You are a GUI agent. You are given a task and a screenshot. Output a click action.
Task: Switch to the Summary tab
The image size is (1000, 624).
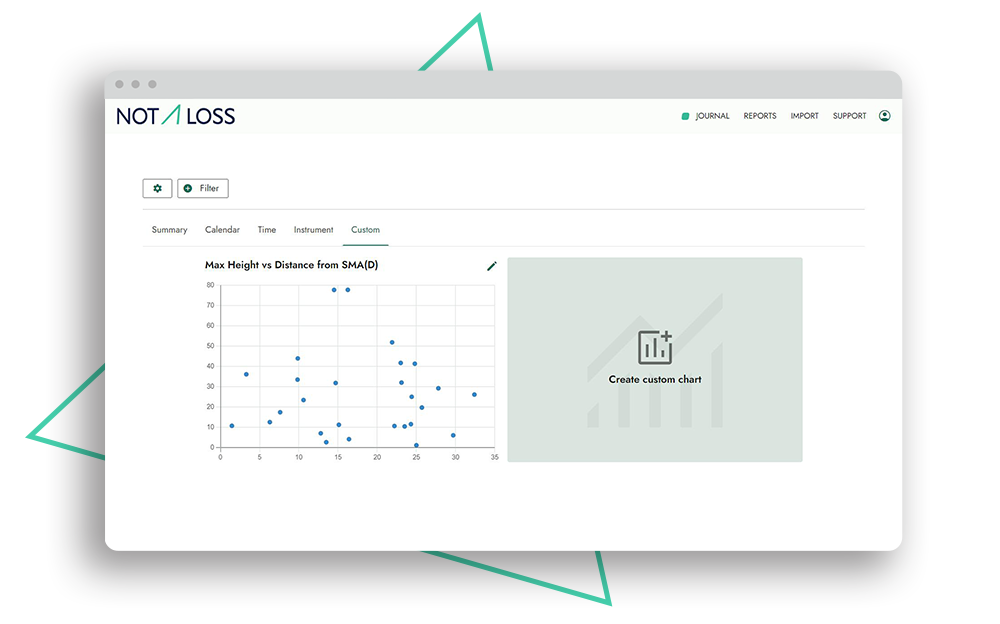pyautogui.click(x=168, y=229)
